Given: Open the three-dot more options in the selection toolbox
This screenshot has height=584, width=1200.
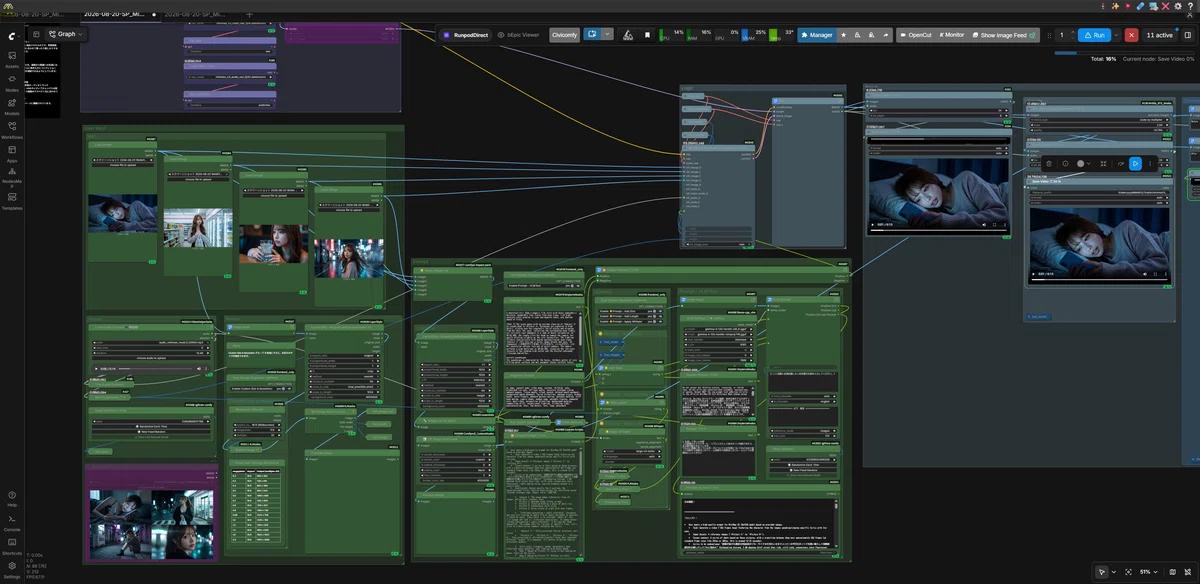Looking at the screenshot, I should [1150, 163].
